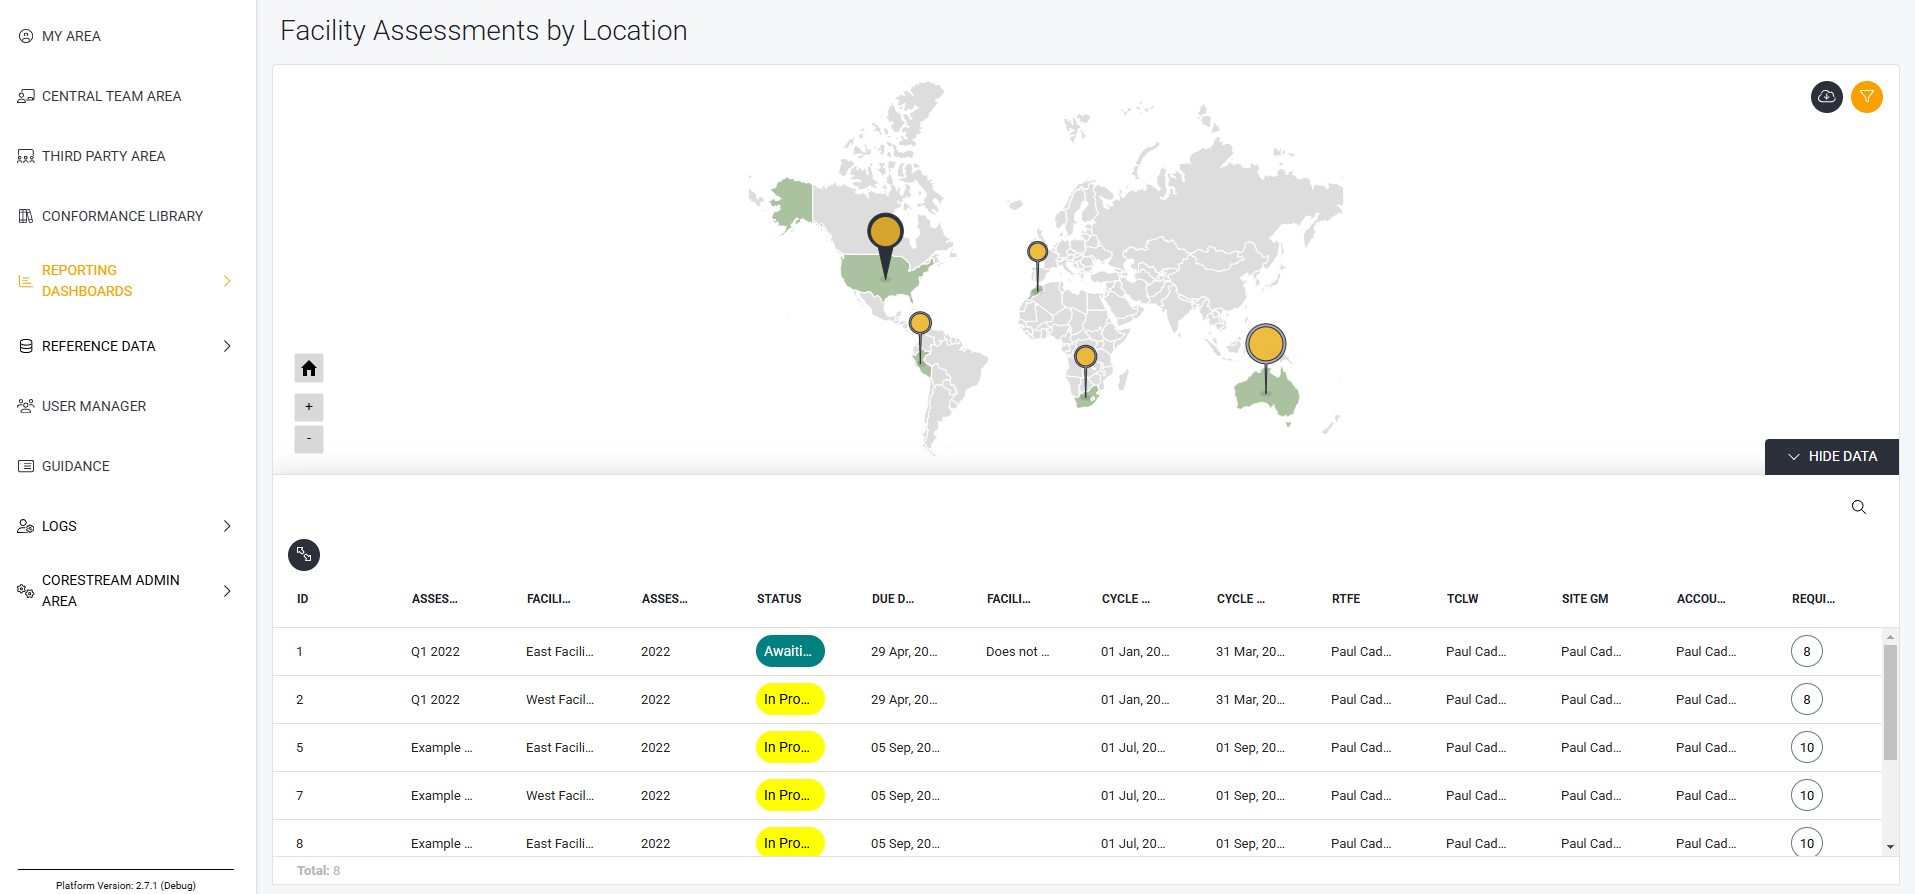Screen dimensions: 1915x894
Task: Open the orange filter button
Action: [x=1866, y=97]
